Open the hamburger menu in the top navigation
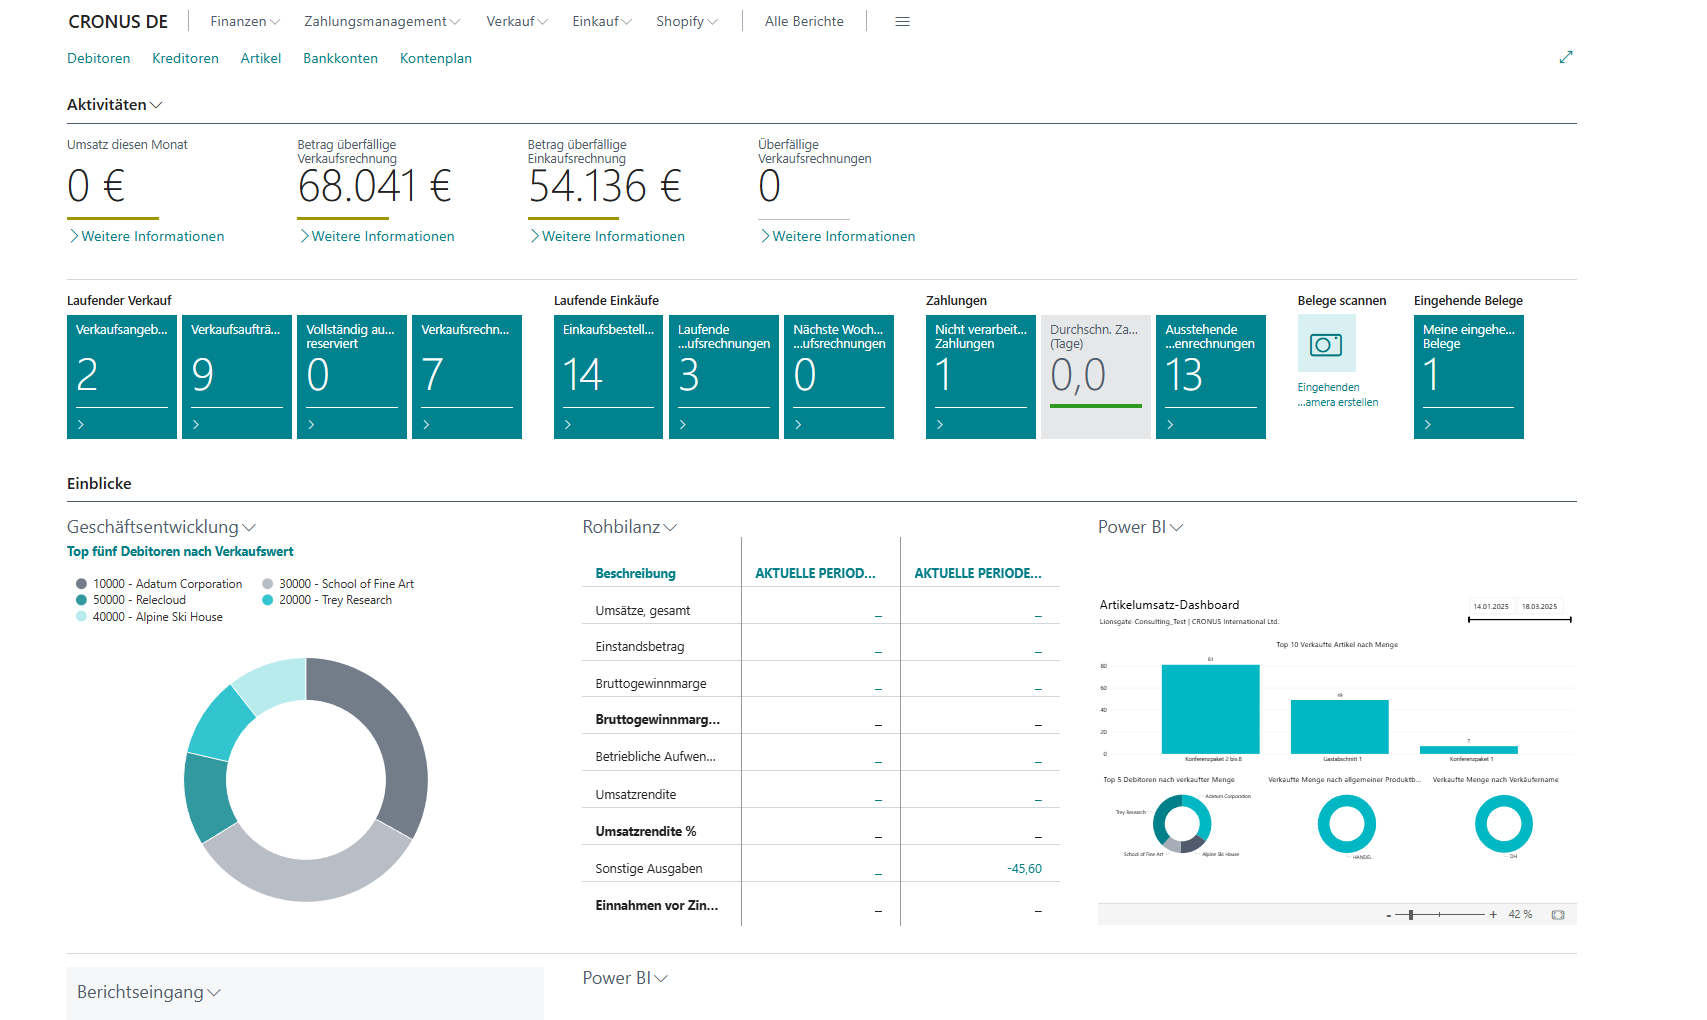Image resolution: width=1707 pixels, height=1020 pixels. point(902,21)
